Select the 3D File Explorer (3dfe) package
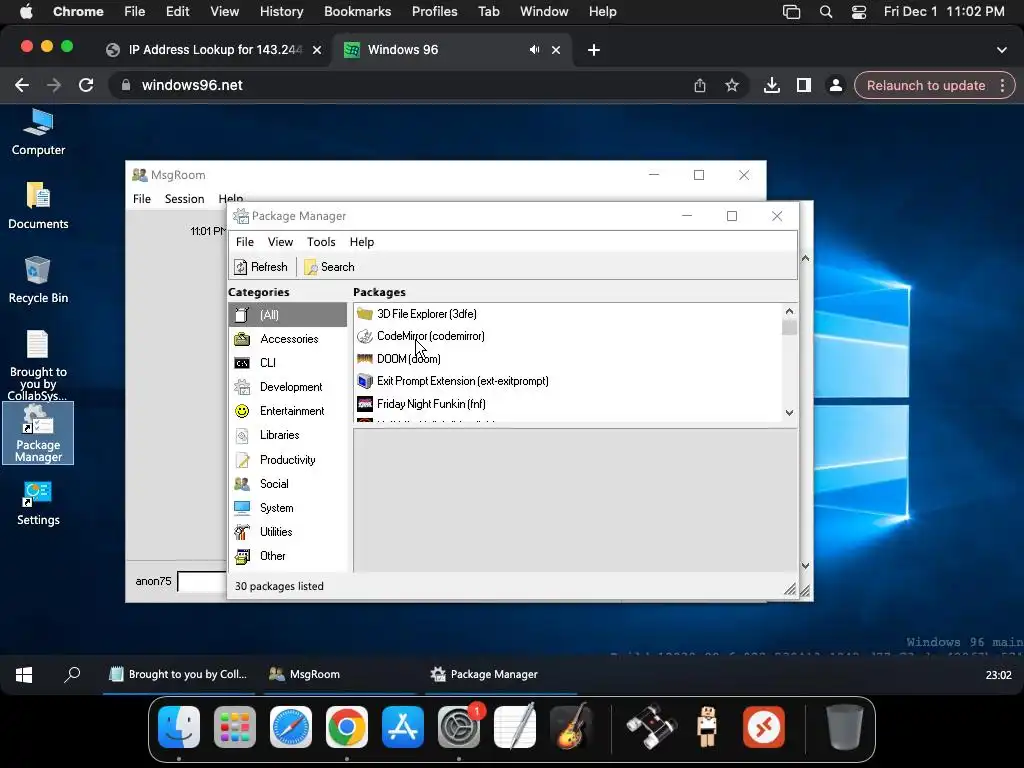Viewport: 1024px width, 768px height. [568, 314]
